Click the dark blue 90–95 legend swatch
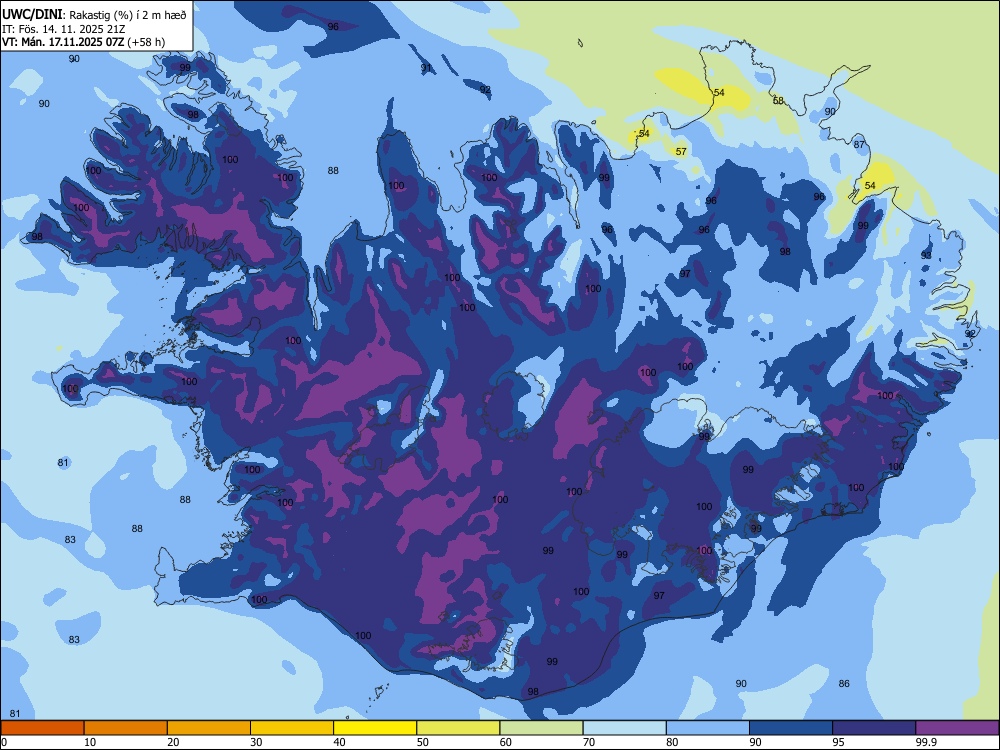This screenshot has height=750, width=1000. tap(791, 728)
